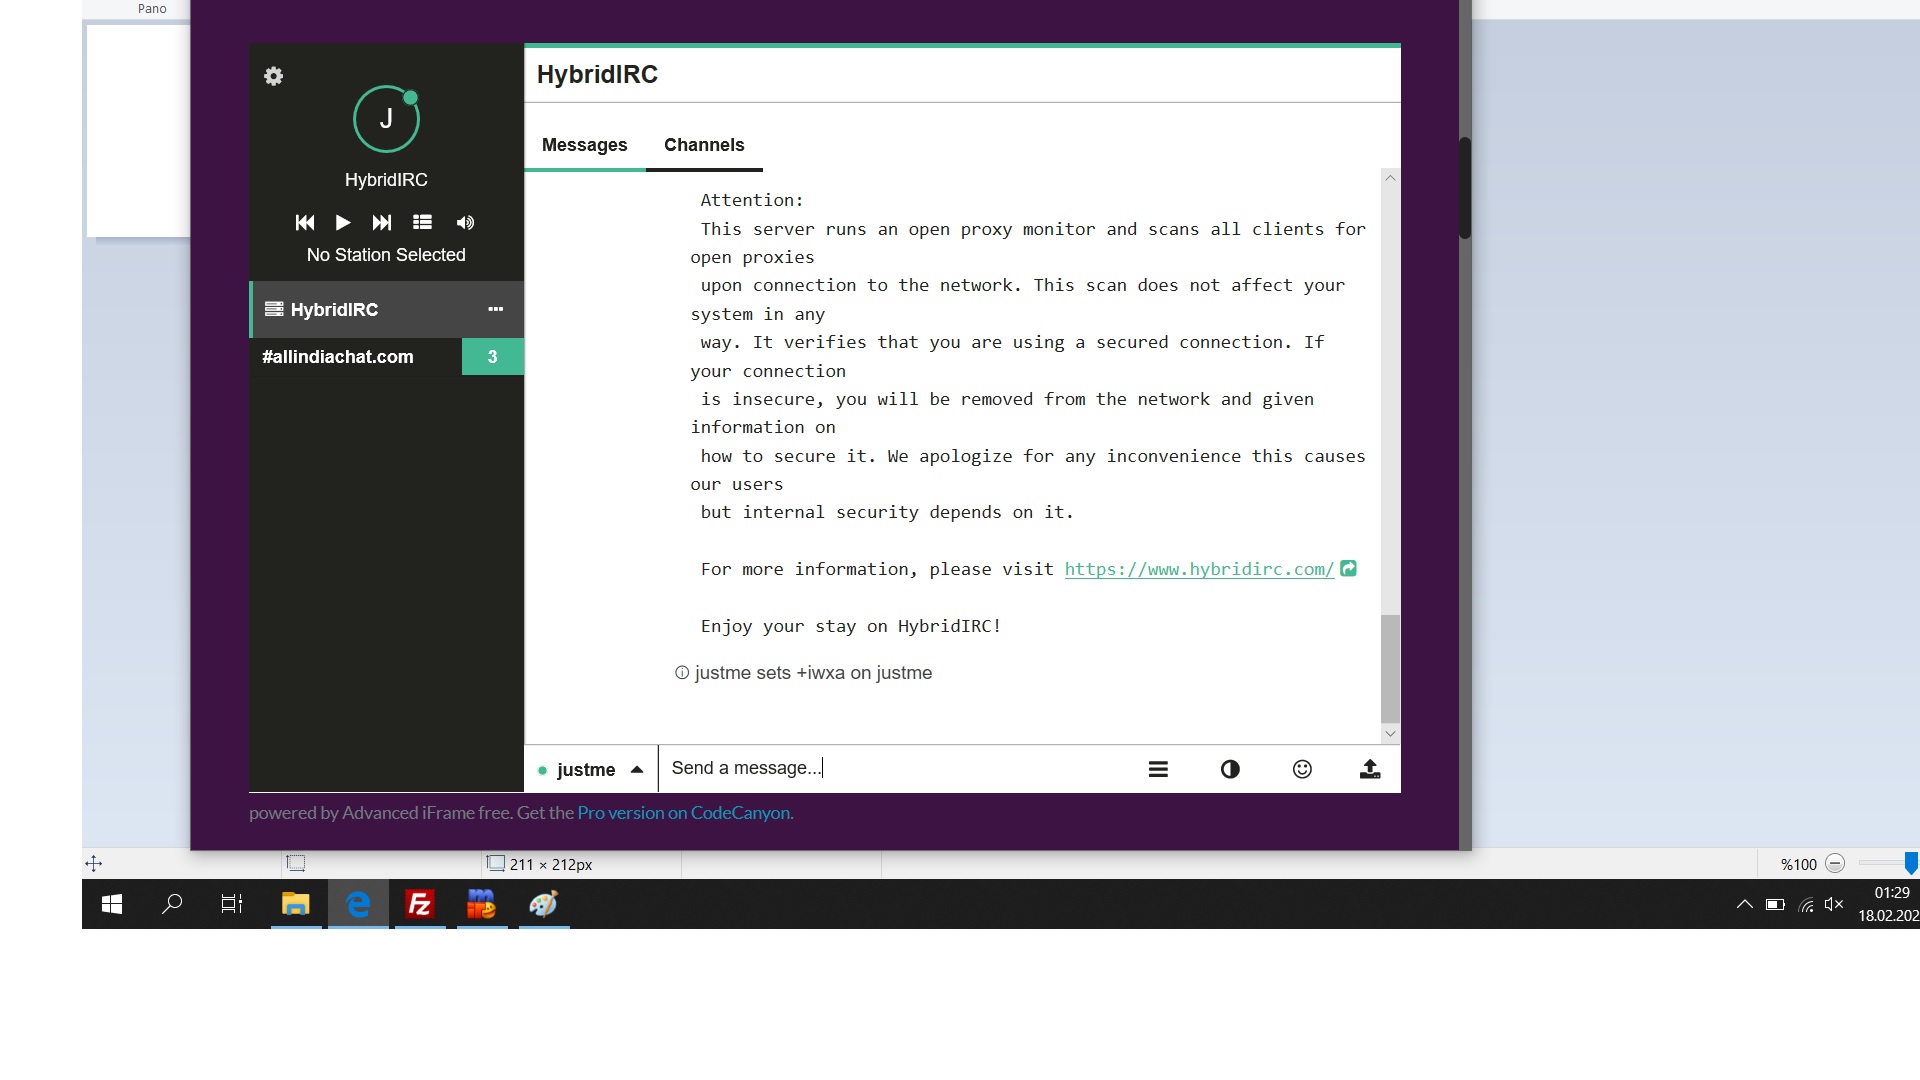
Task: Open the settings gear in the sidebar
Action: pos(273,76)
